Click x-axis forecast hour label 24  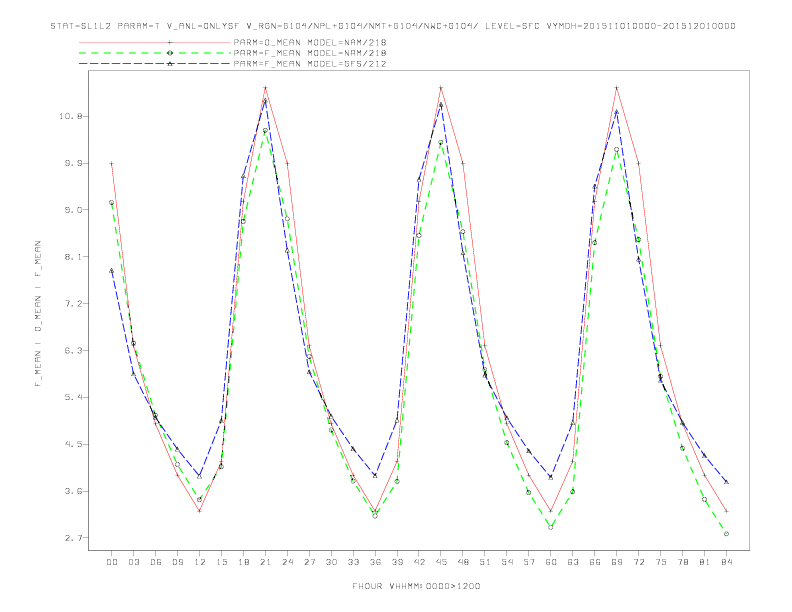tap(287, 562)
